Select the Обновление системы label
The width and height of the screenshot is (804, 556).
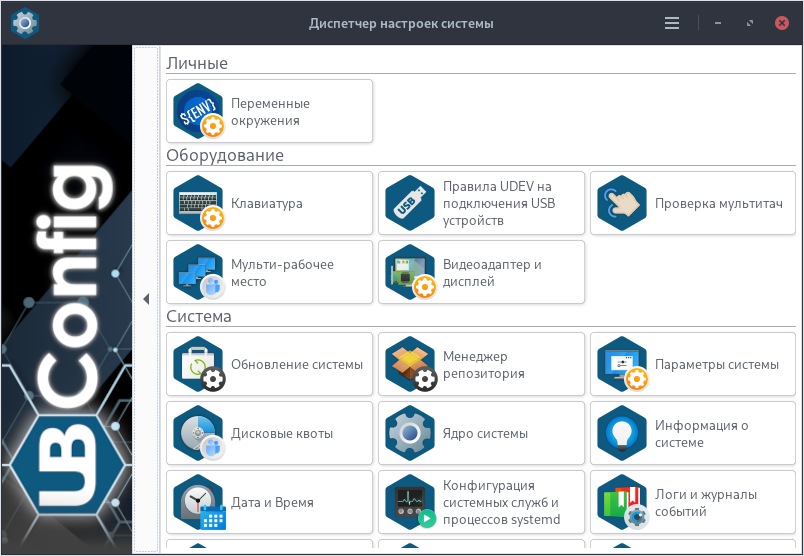[297, 364]
